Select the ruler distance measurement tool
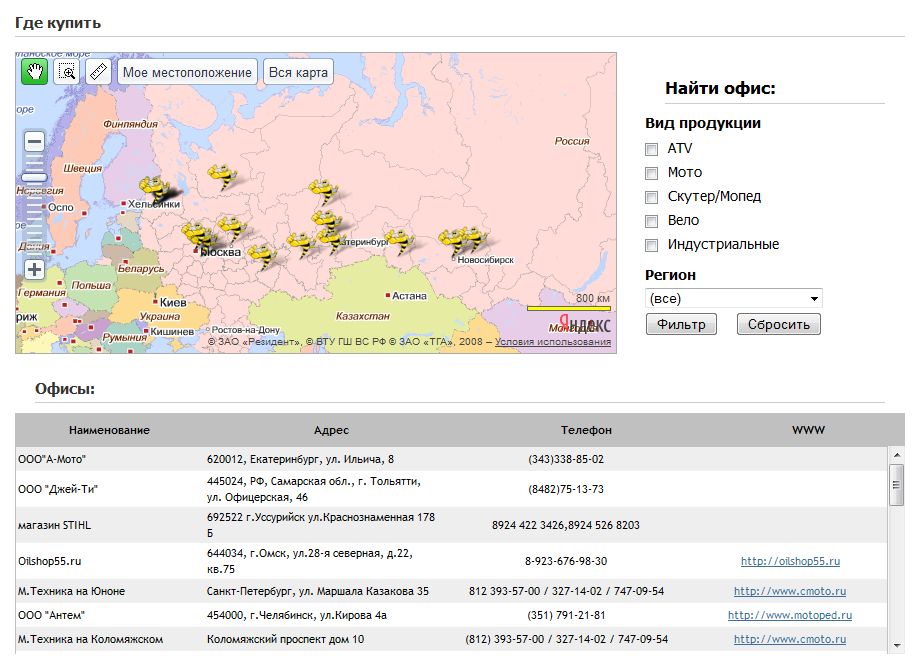The width and height of the screenshot is (919, 665). (x=98, y=72)
